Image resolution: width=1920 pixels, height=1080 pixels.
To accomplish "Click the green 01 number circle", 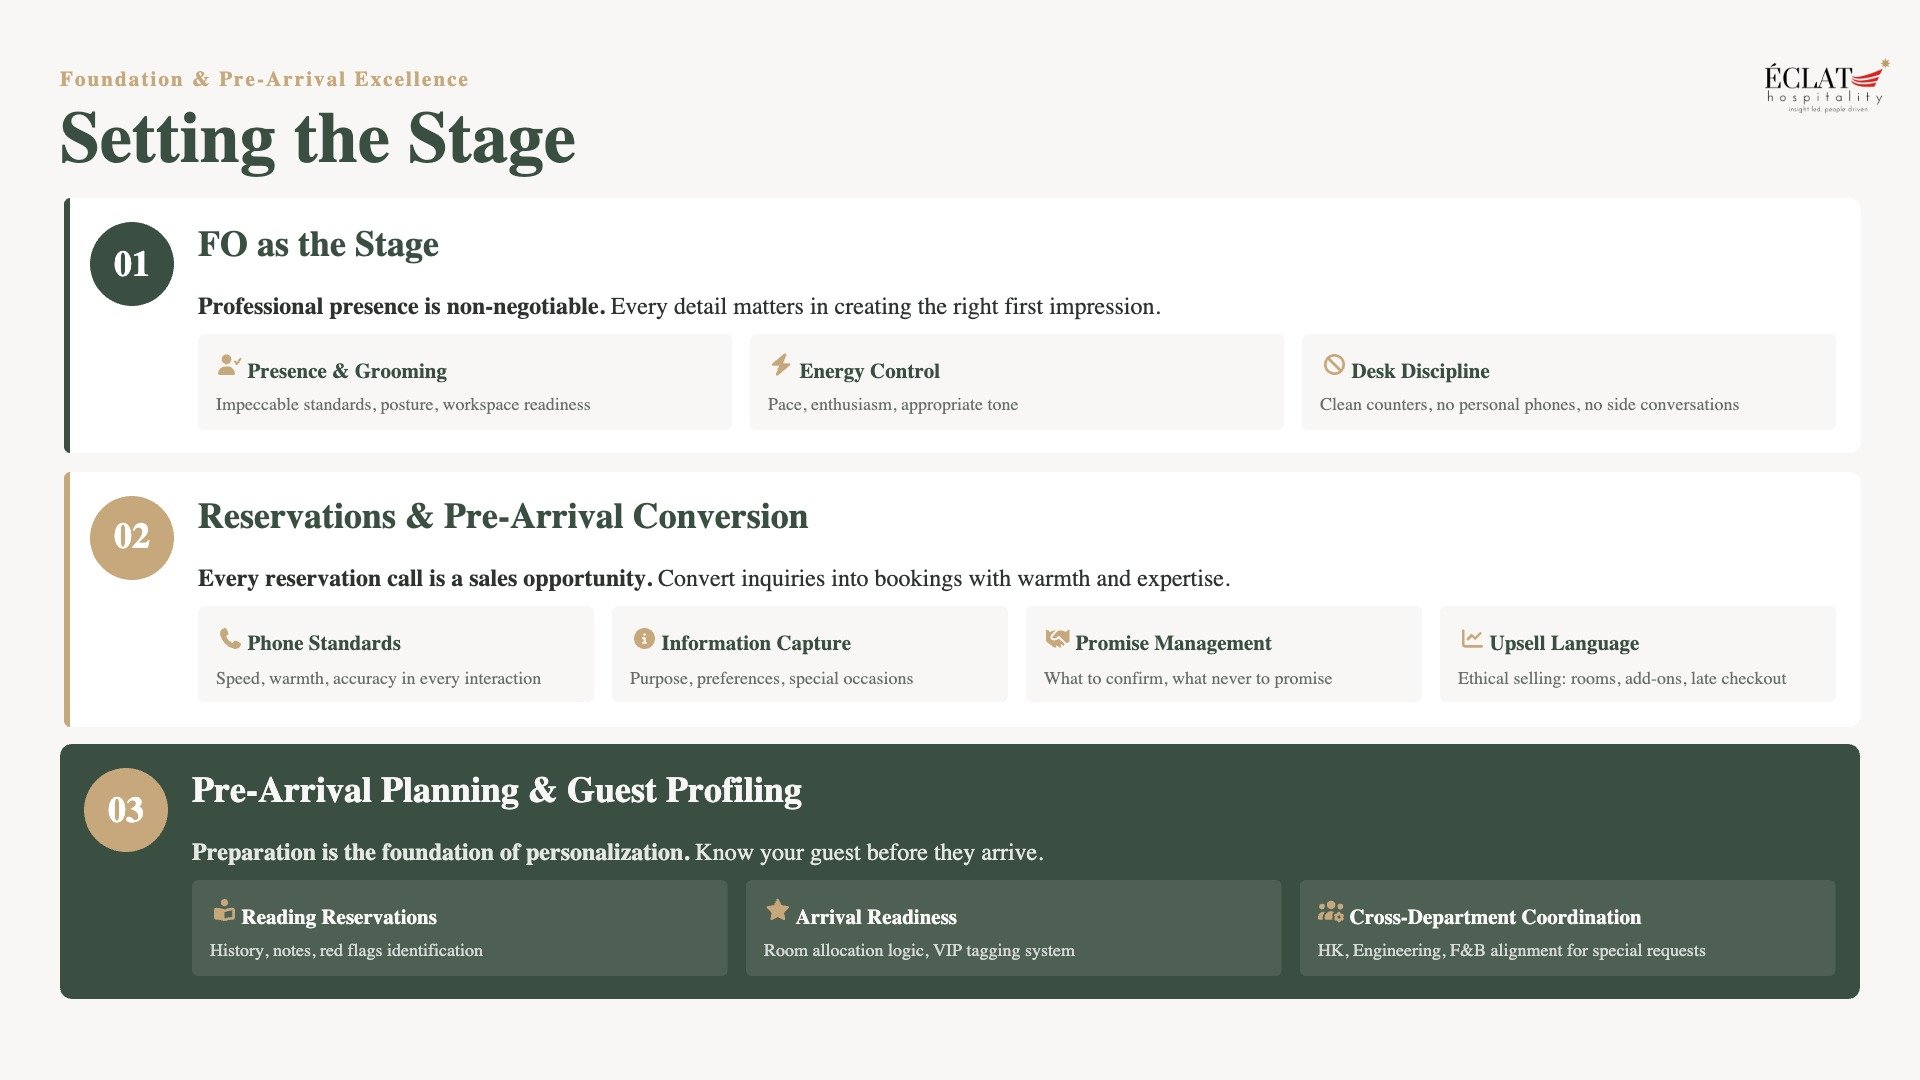I will click(132, 264).
